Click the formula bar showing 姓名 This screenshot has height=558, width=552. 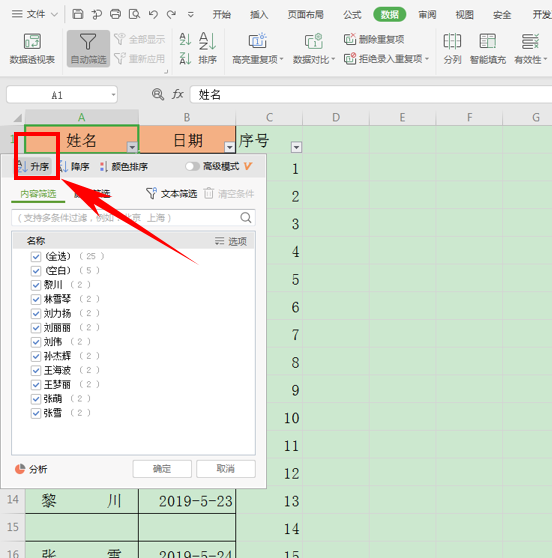pos(371,95)
